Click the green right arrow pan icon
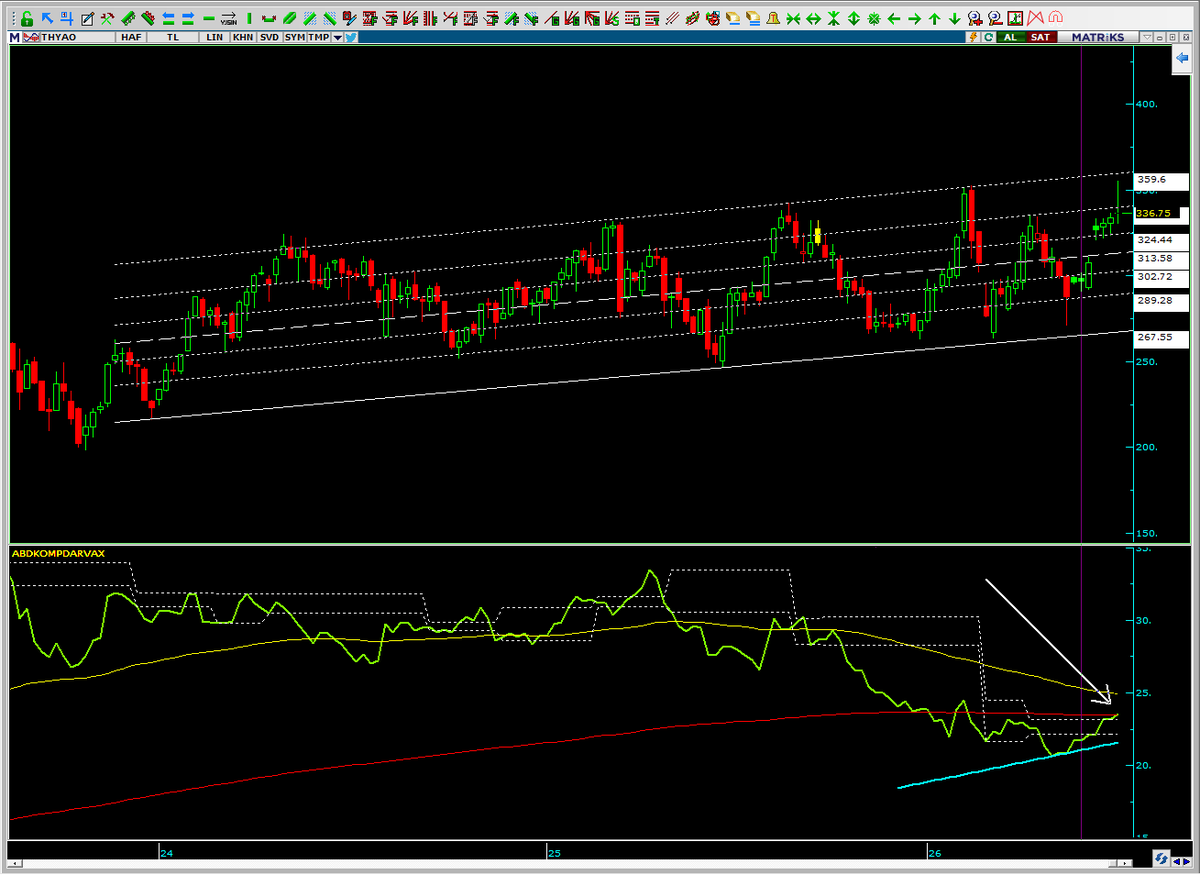Screen dimensions: 1200x875 [914, 19]
